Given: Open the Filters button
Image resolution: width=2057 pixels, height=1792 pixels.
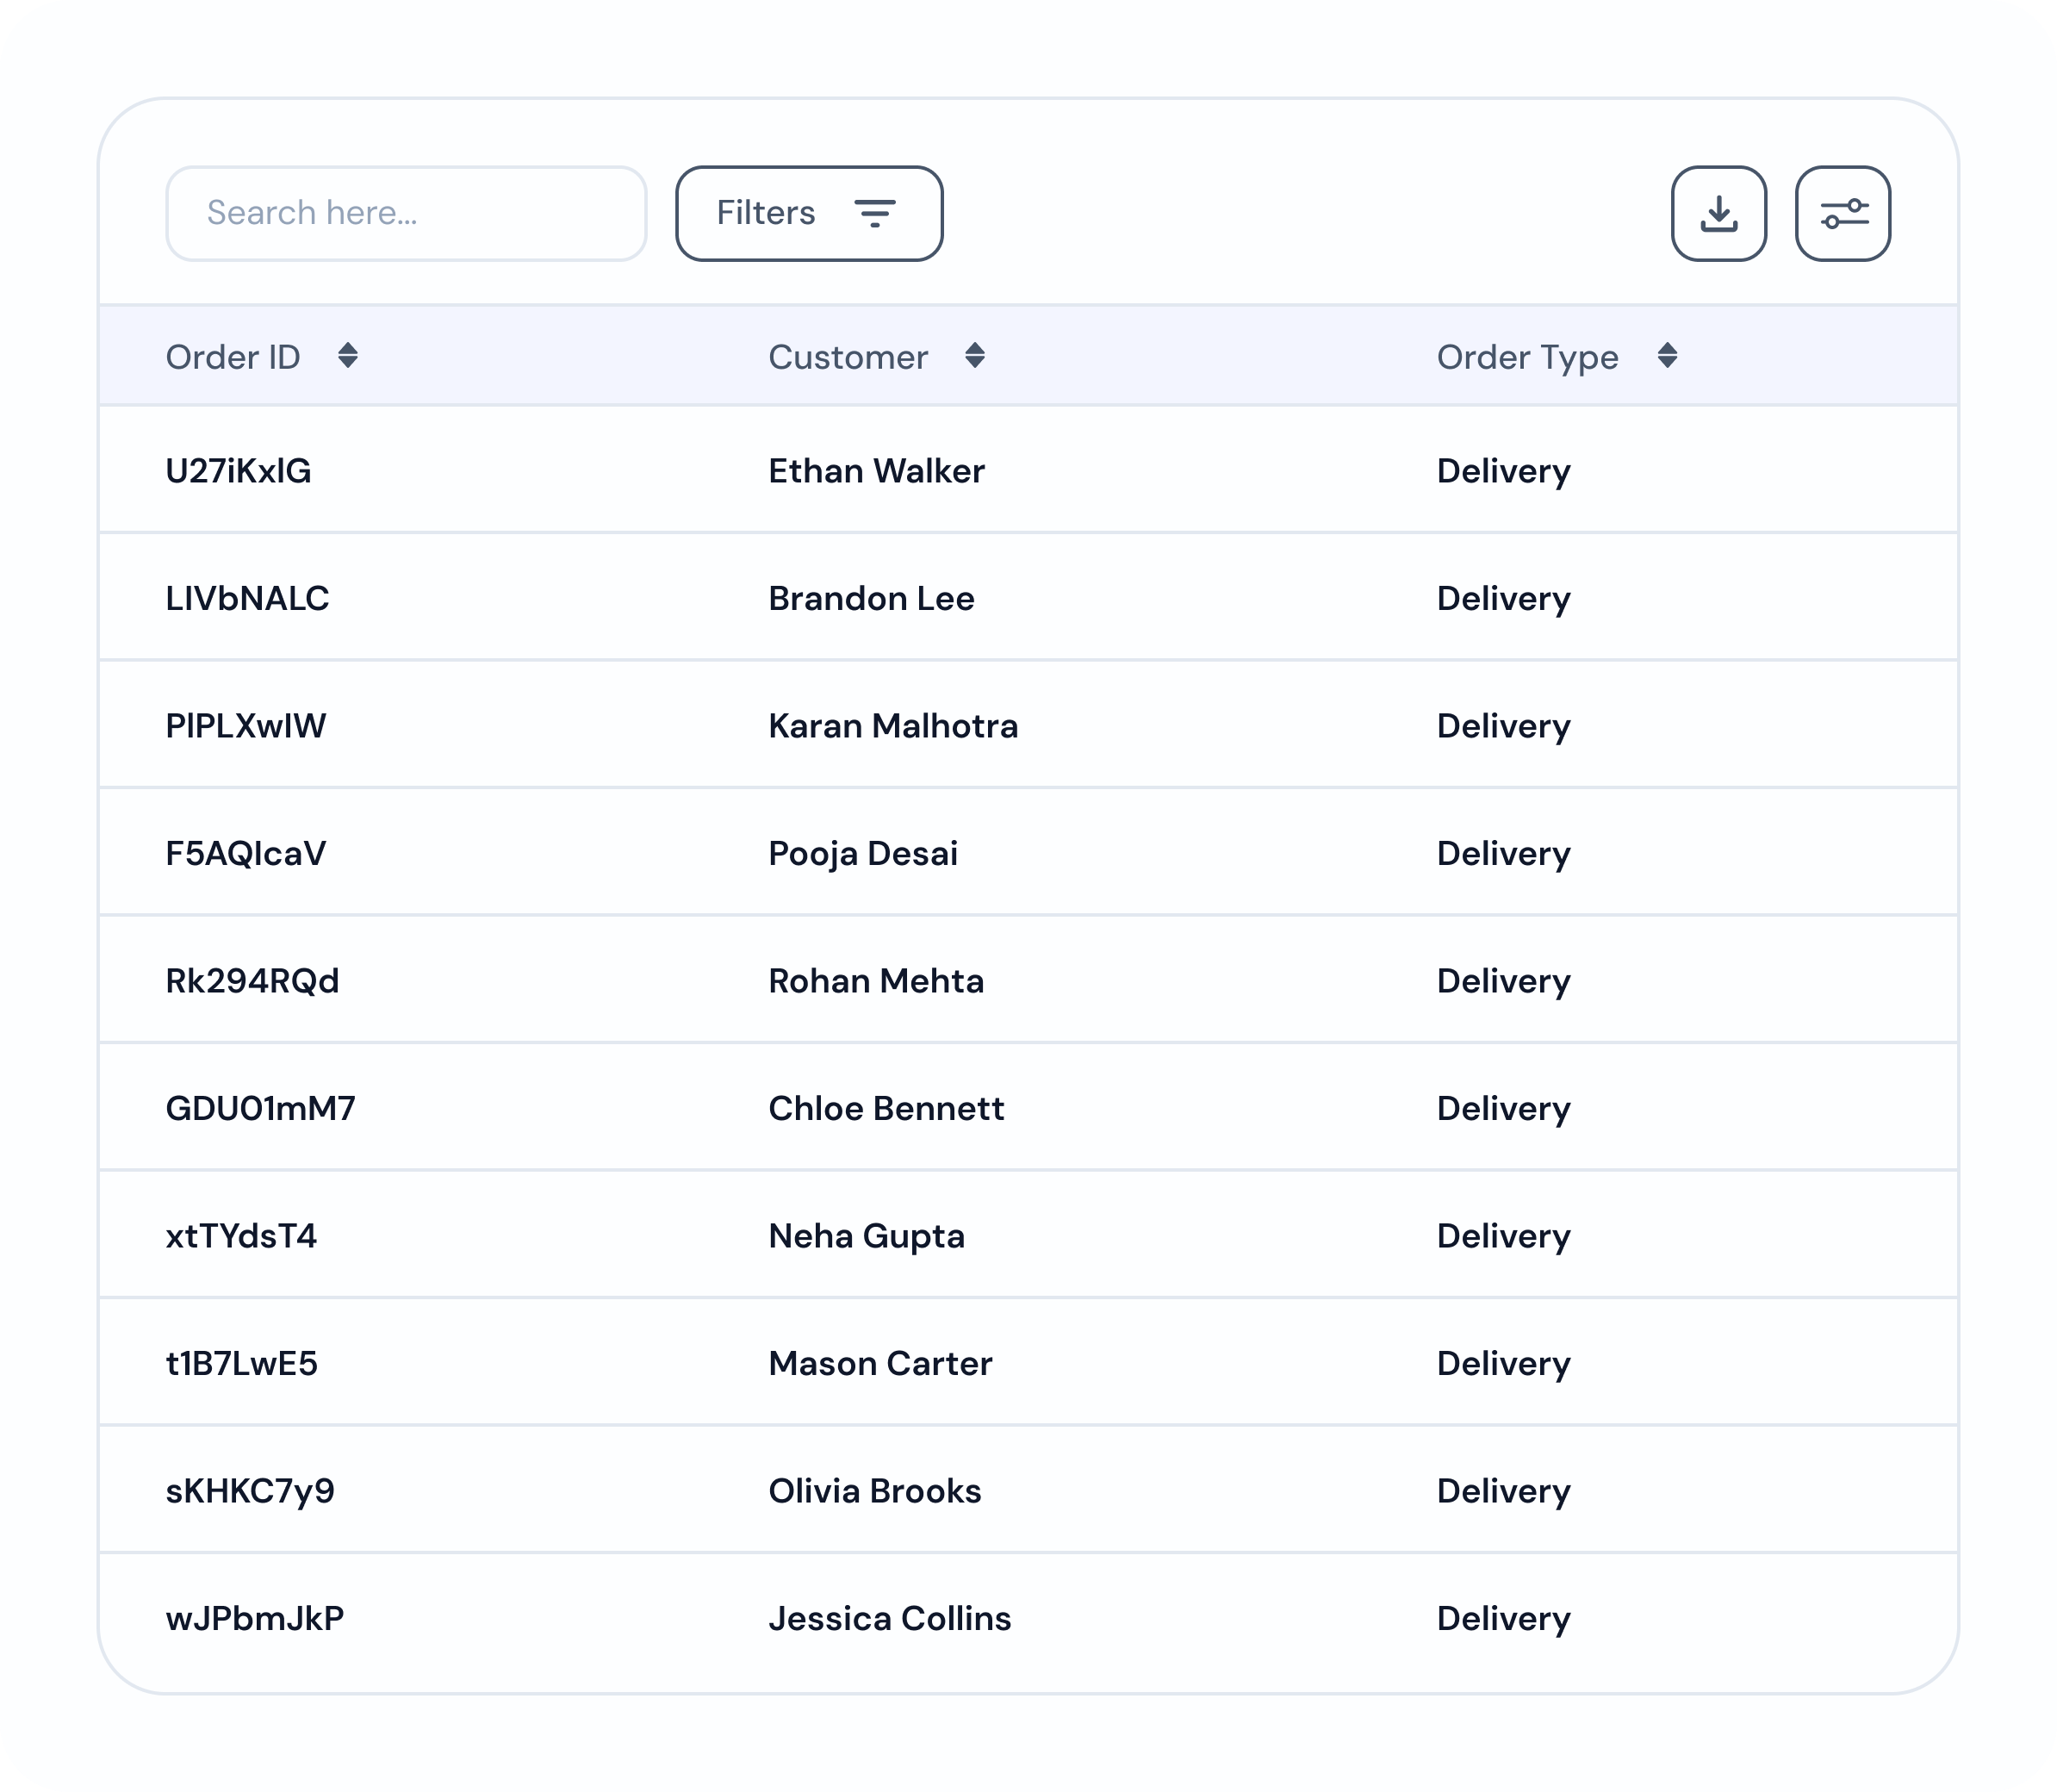Looking at the screenshot, I should 809,213.
